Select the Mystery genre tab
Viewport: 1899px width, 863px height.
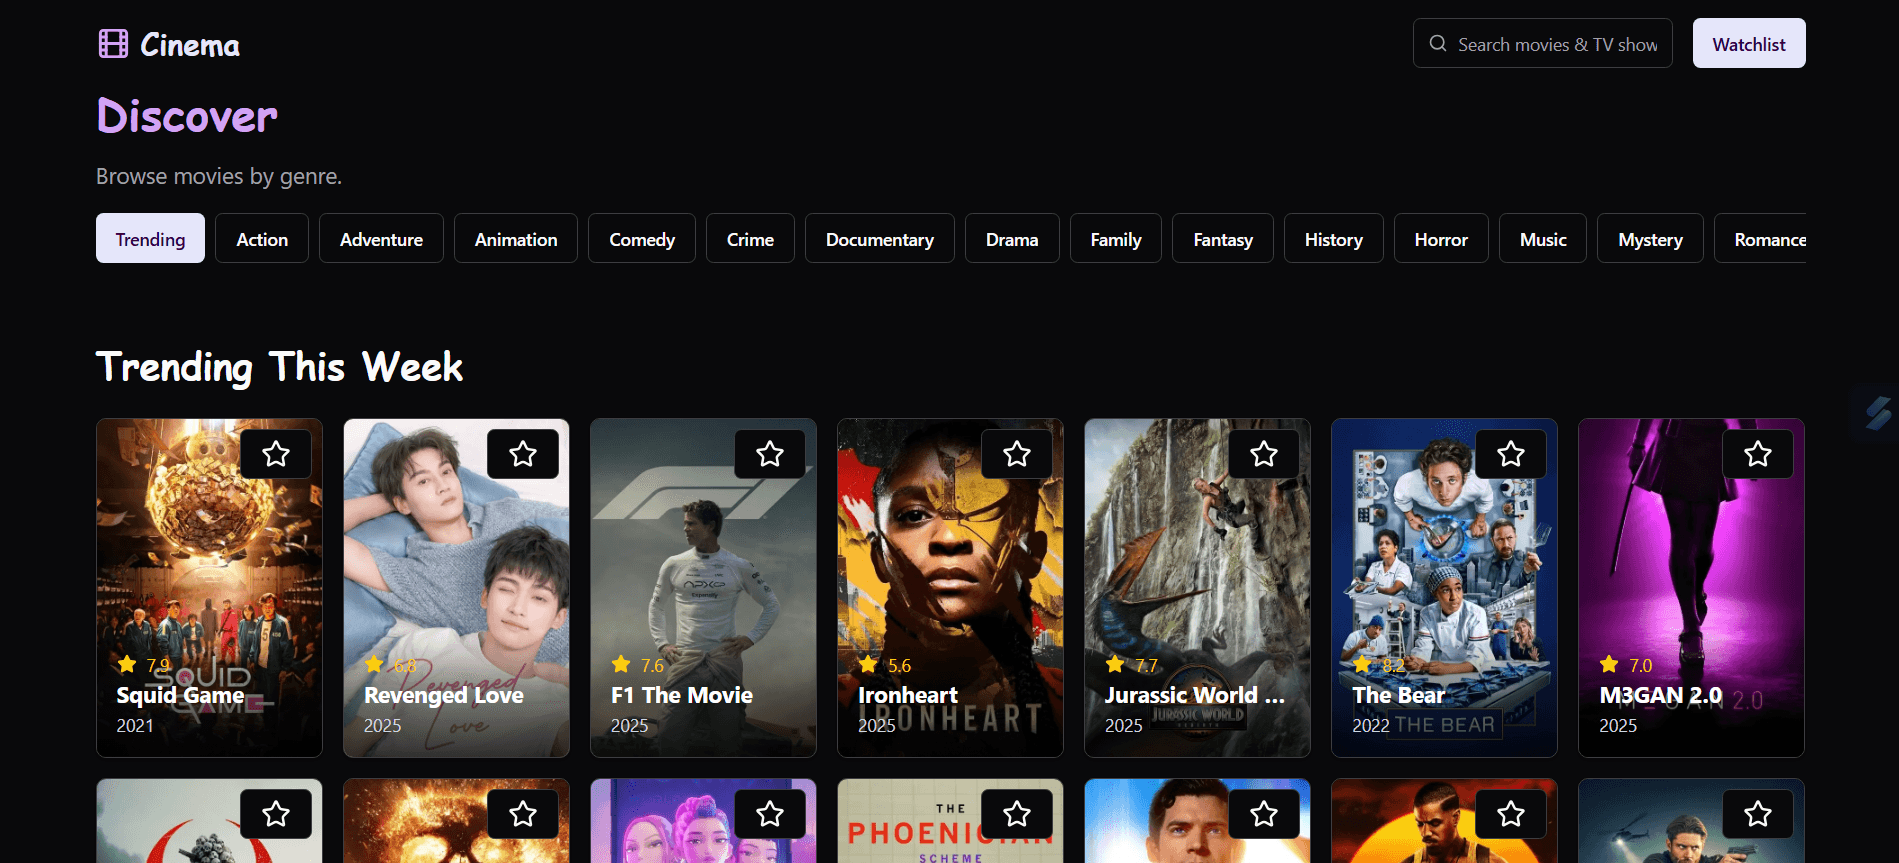(1650, 238)
